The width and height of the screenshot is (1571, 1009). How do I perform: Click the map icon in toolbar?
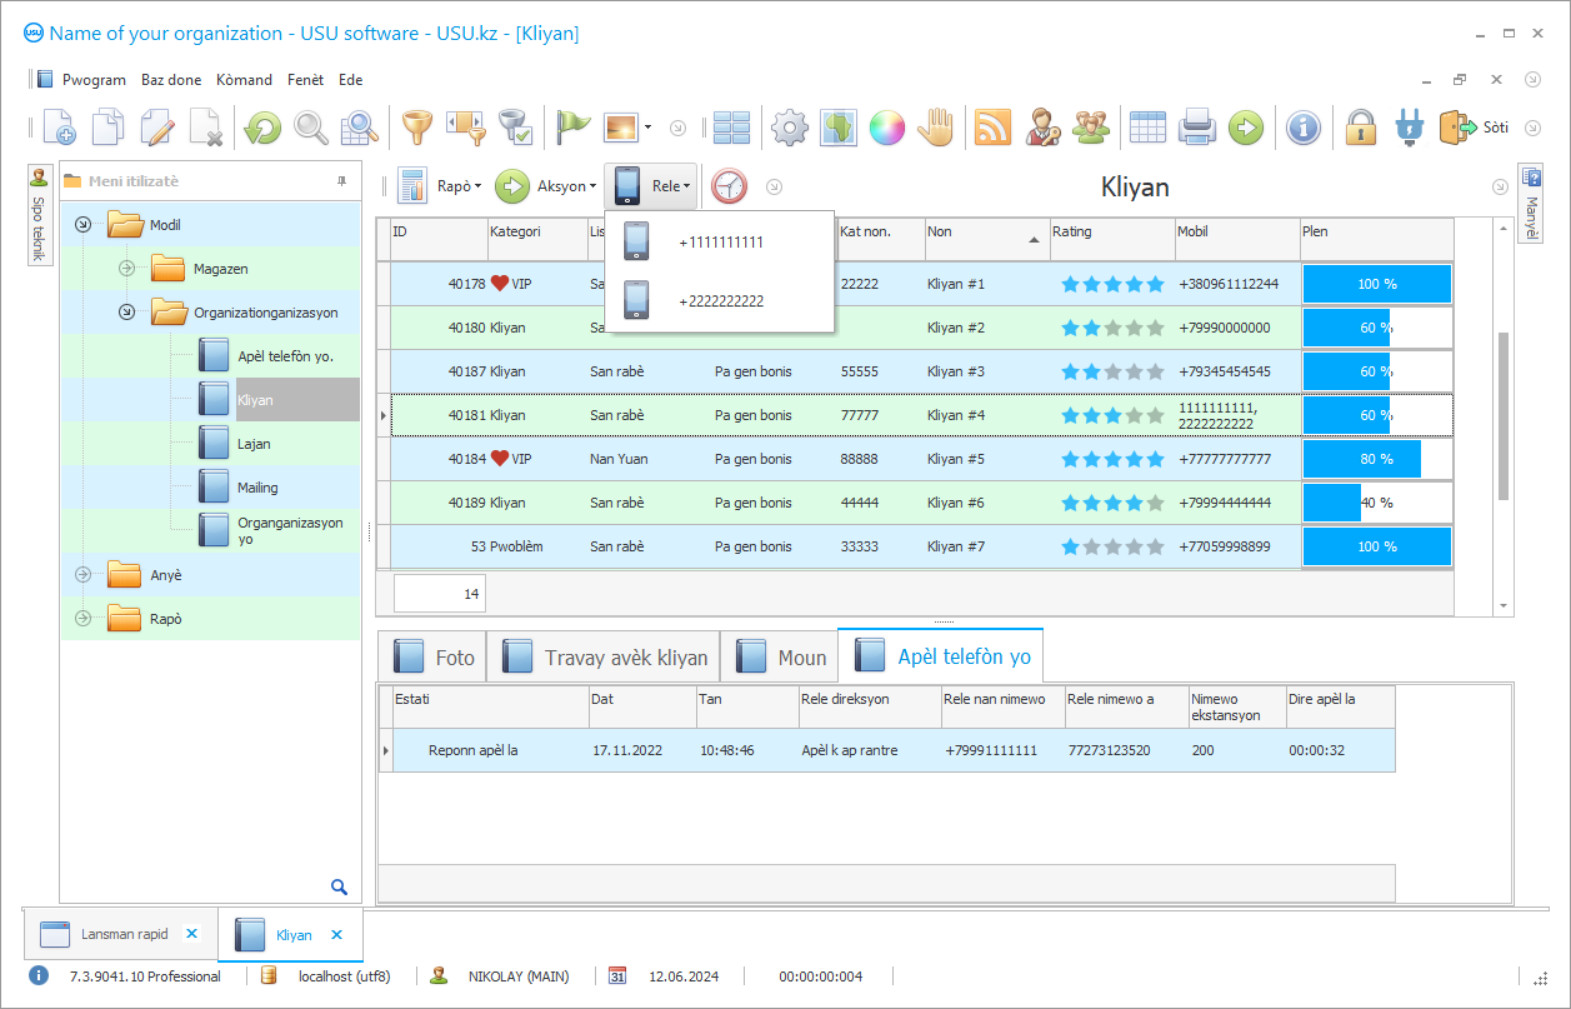click(838, 128)
